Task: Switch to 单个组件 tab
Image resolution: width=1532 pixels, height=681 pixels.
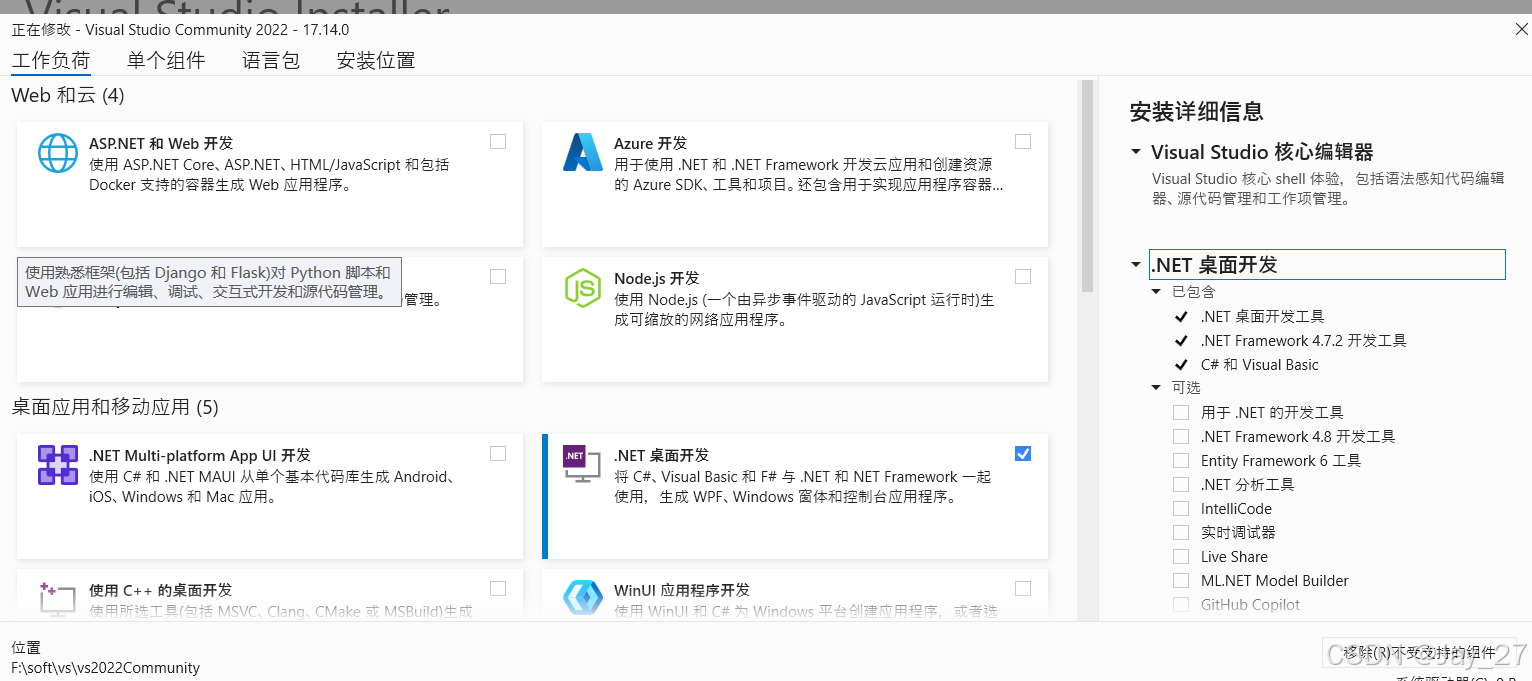Action: coord(166,60)
